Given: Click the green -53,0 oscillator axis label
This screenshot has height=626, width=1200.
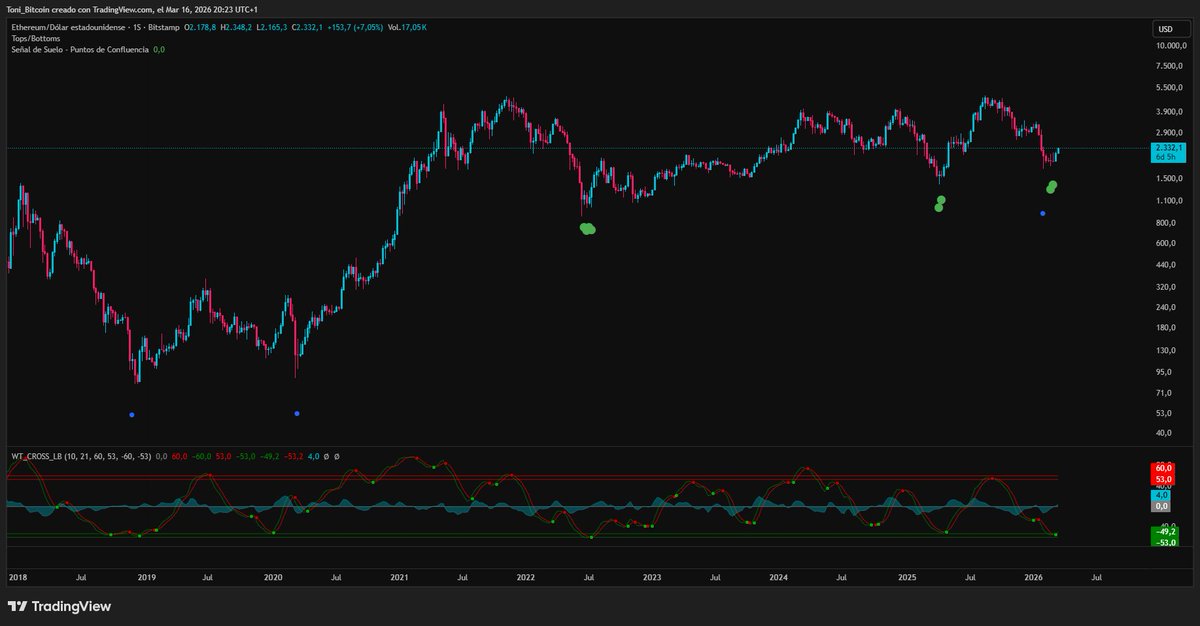Looking at the screenshot, I should (1165, 542).
